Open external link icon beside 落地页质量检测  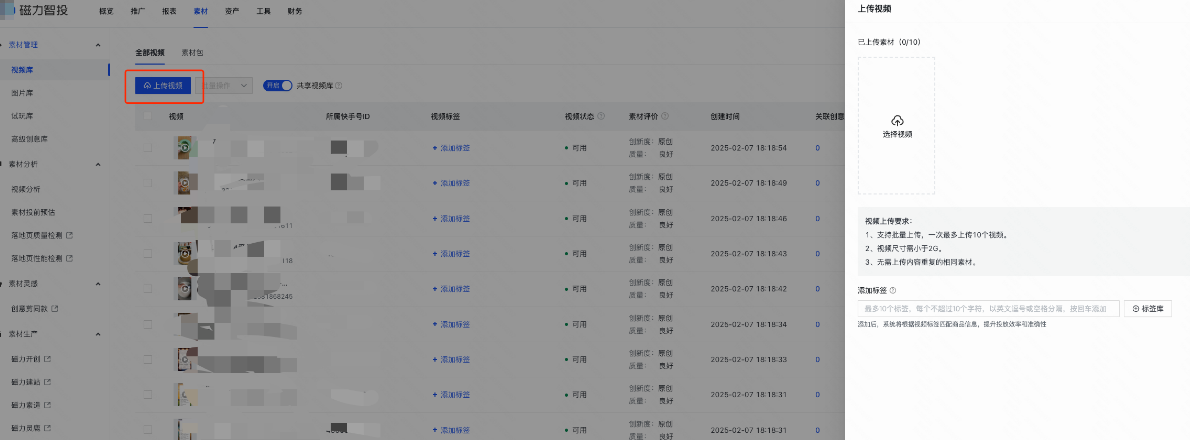point(70,235)
